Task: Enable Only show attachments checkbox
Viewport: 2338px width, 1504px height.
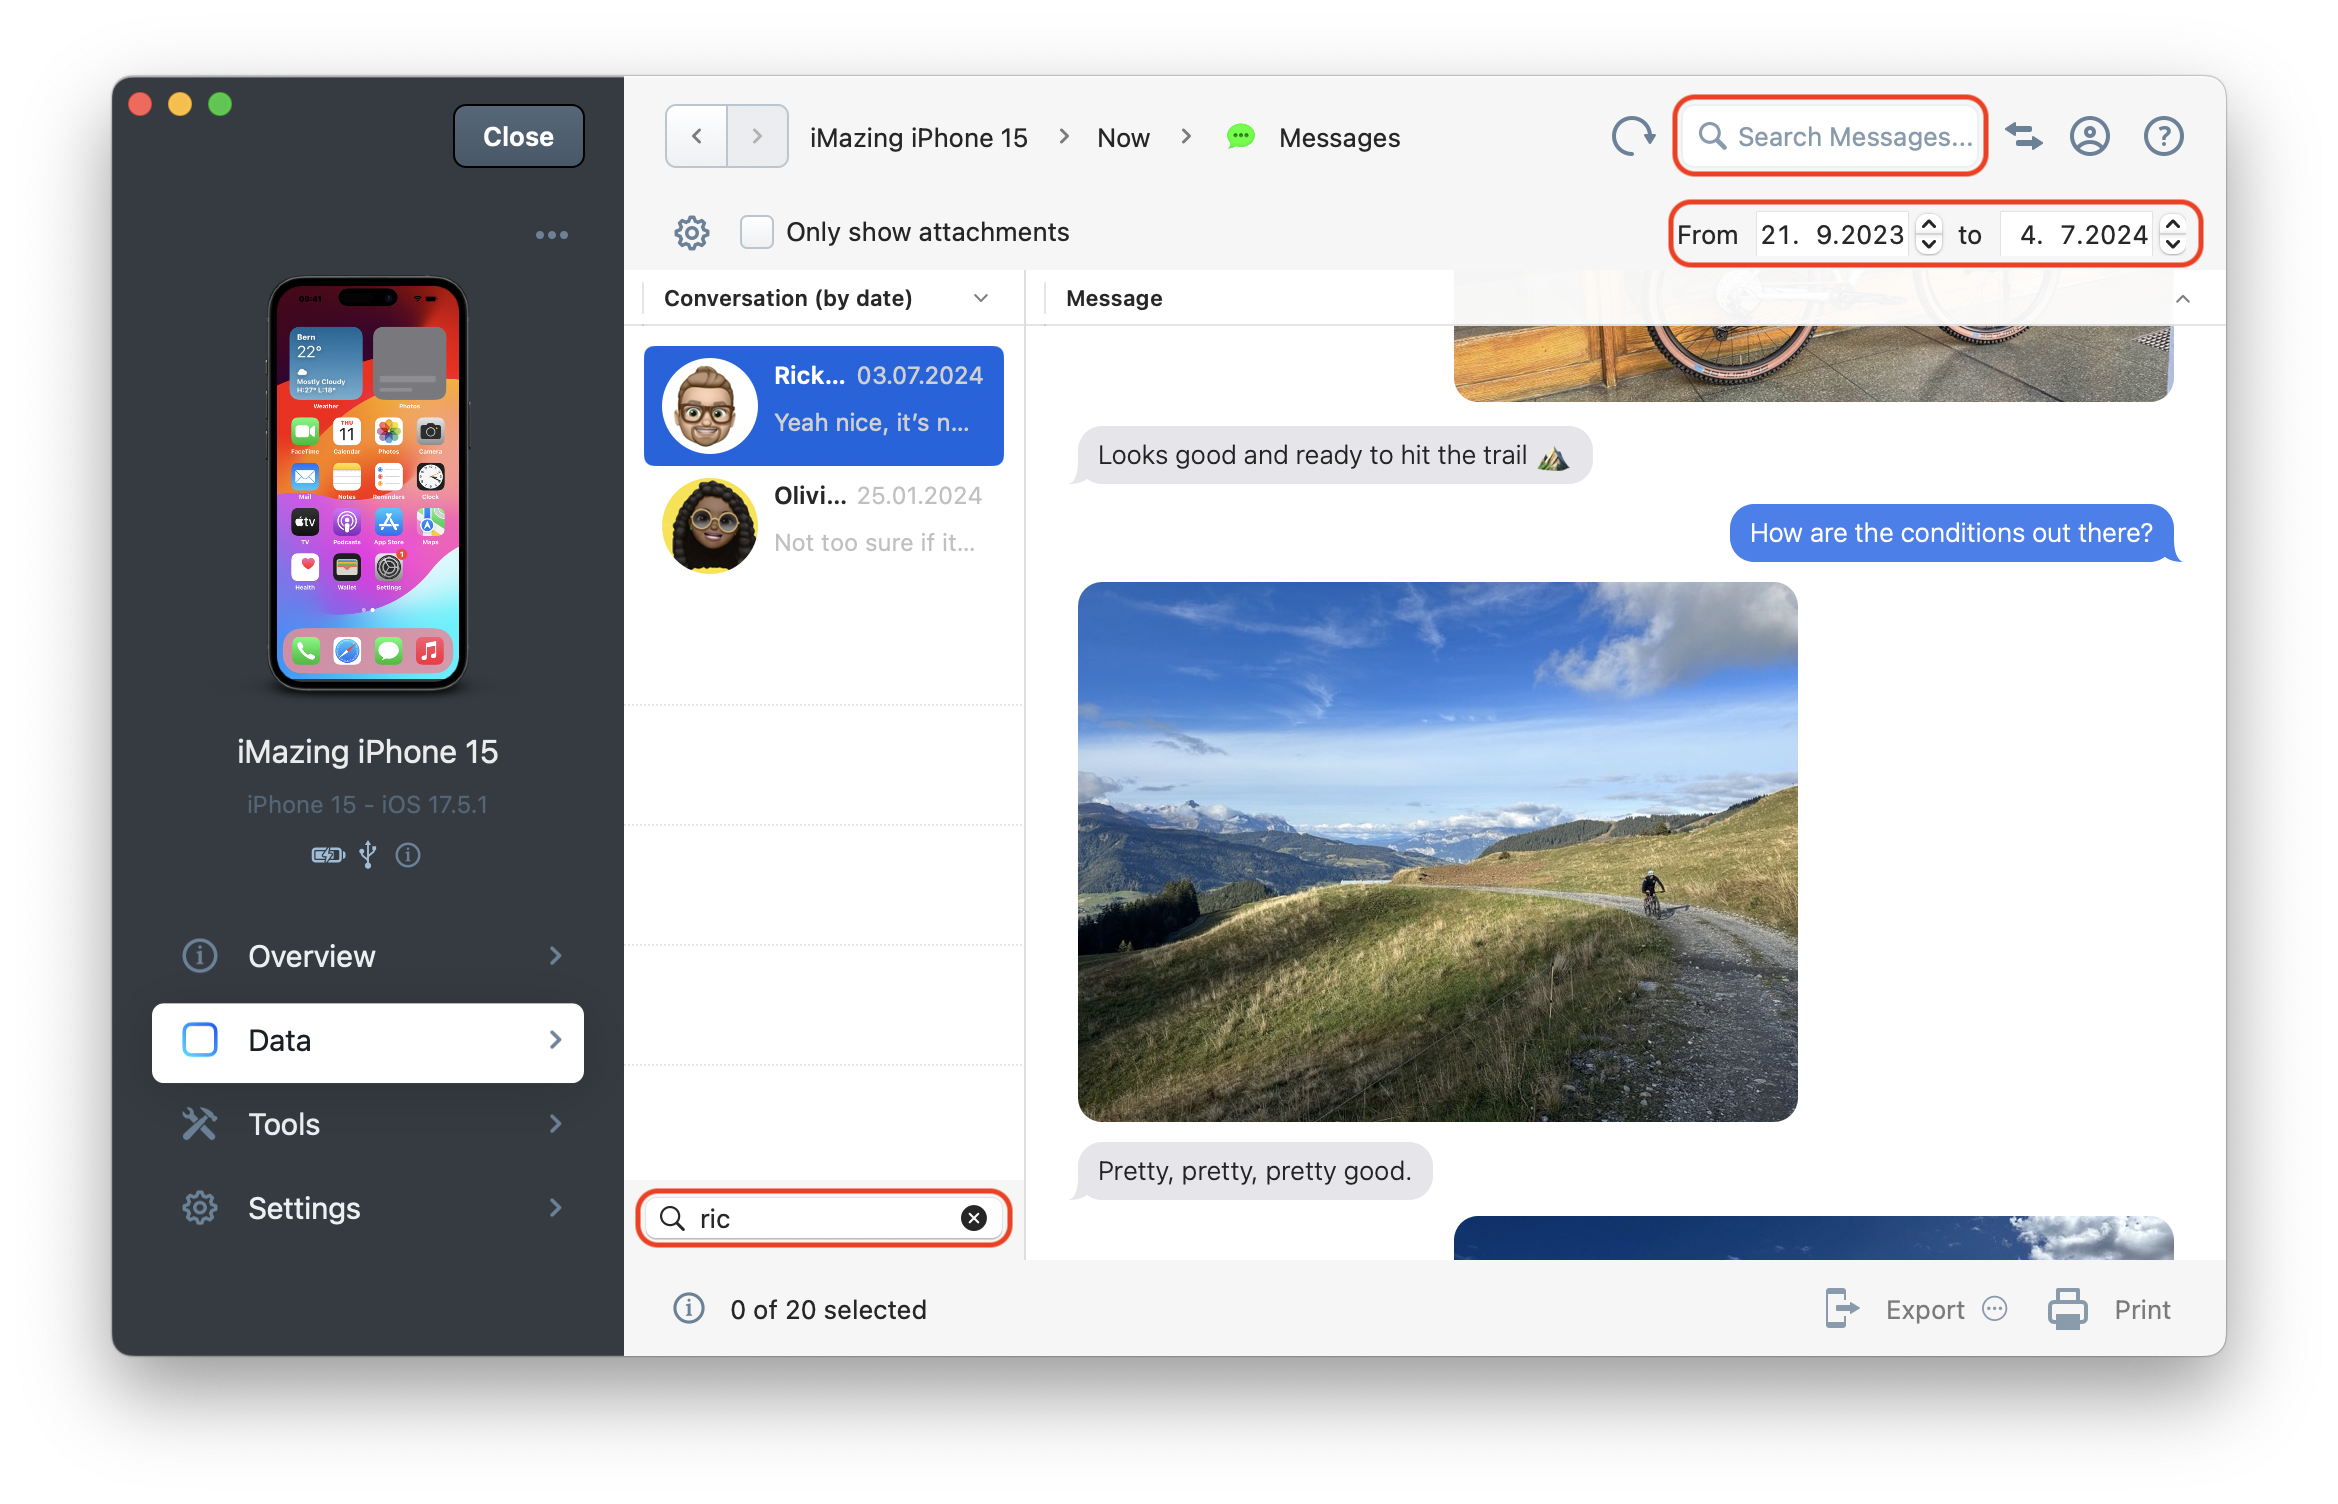Action: [x=757, y=232]
